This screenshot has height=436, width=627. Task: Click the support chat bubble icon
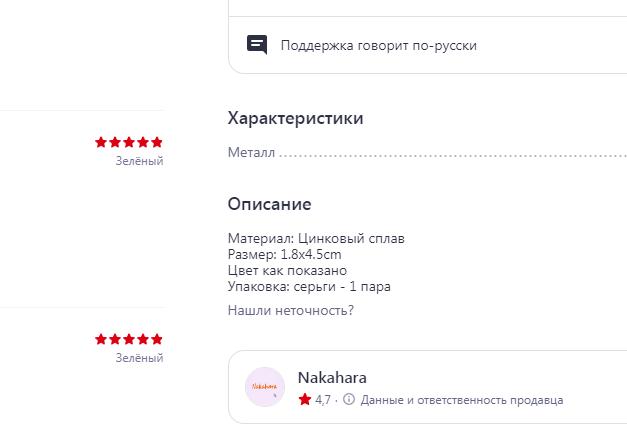point(257,45)
